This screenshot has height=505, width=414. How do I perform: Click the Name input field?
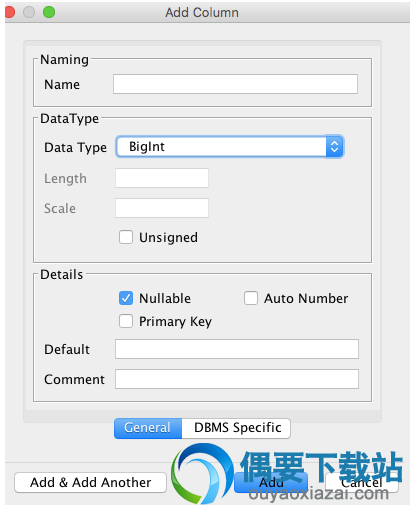tap(235, 84)
